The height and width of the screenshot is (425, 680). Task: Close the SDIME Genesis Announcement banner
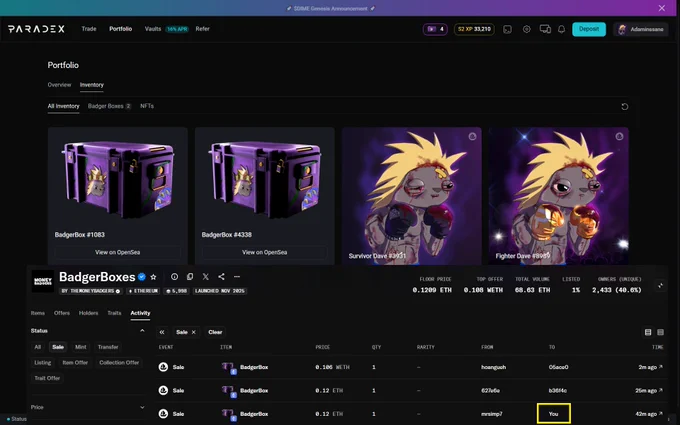(661, 8)
